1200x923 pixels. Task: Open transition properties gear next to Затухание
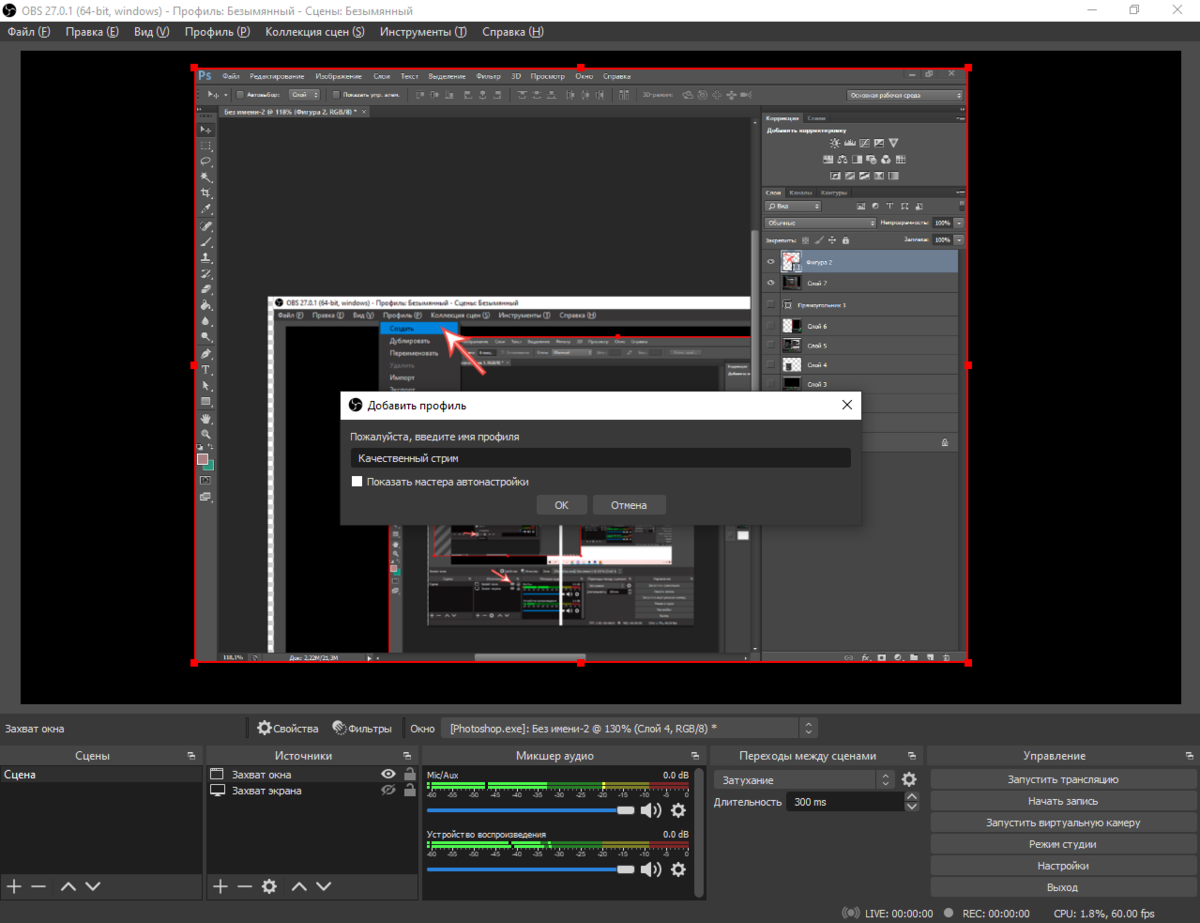[909, 779]
